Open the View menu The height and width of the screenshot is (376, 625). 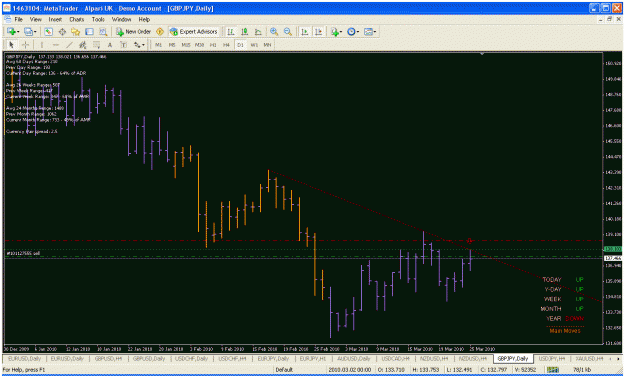coord(36,19)
